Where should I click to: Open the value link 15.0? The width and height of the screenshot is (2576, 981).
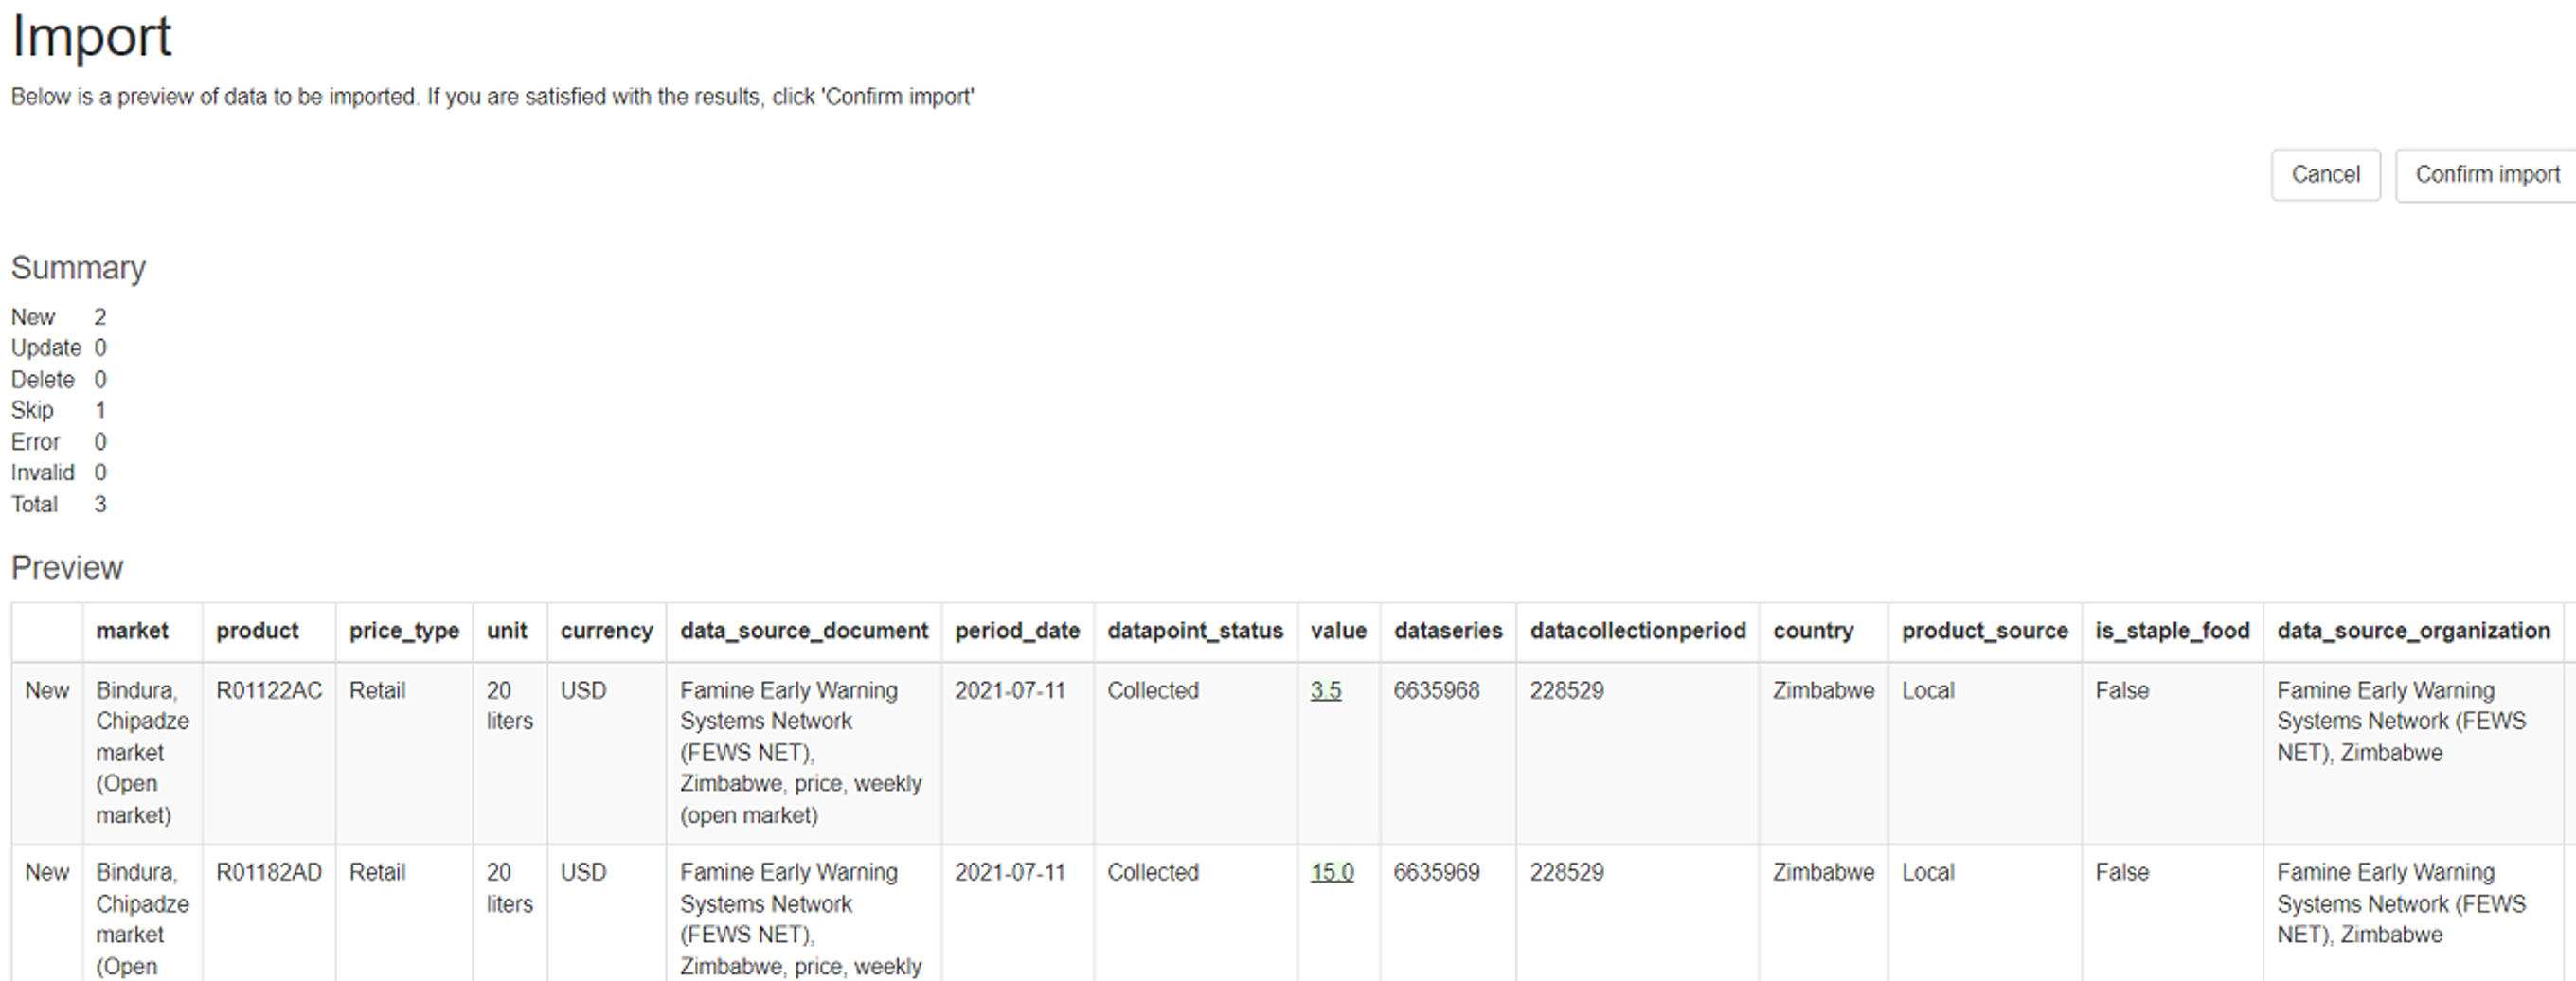click(1332, 871)
